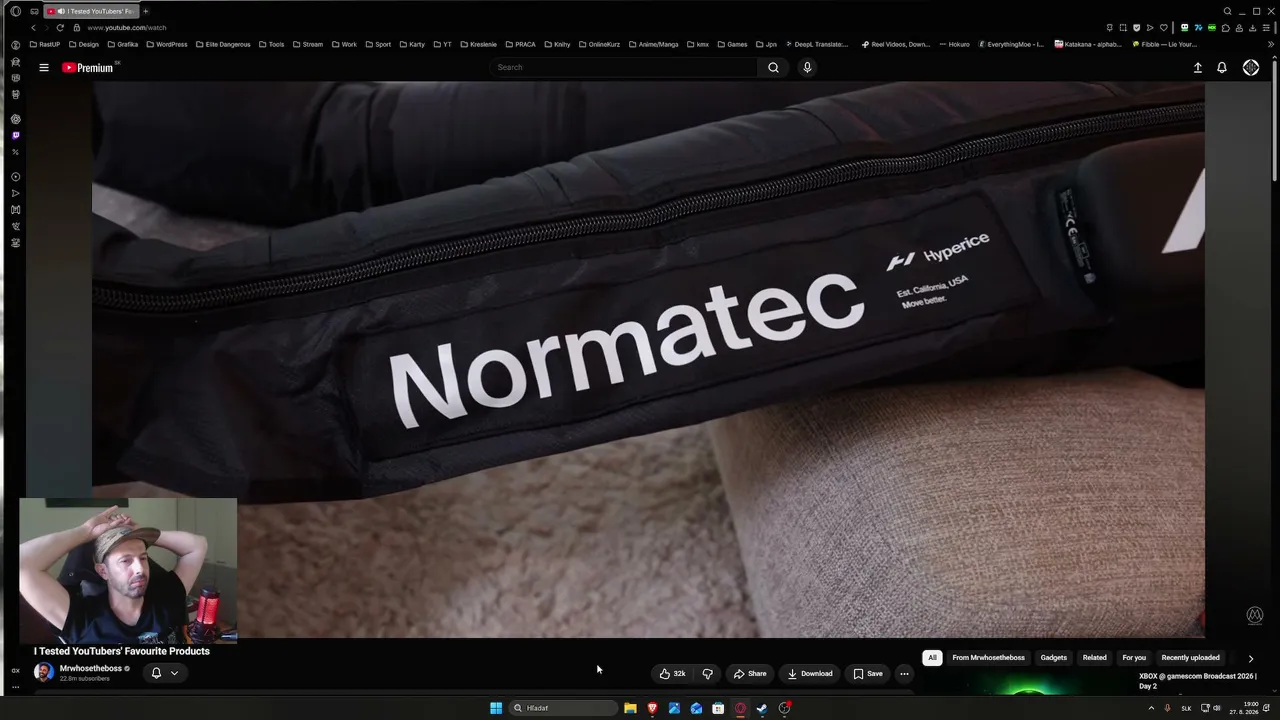Save video to a playlist

[868, 674]
